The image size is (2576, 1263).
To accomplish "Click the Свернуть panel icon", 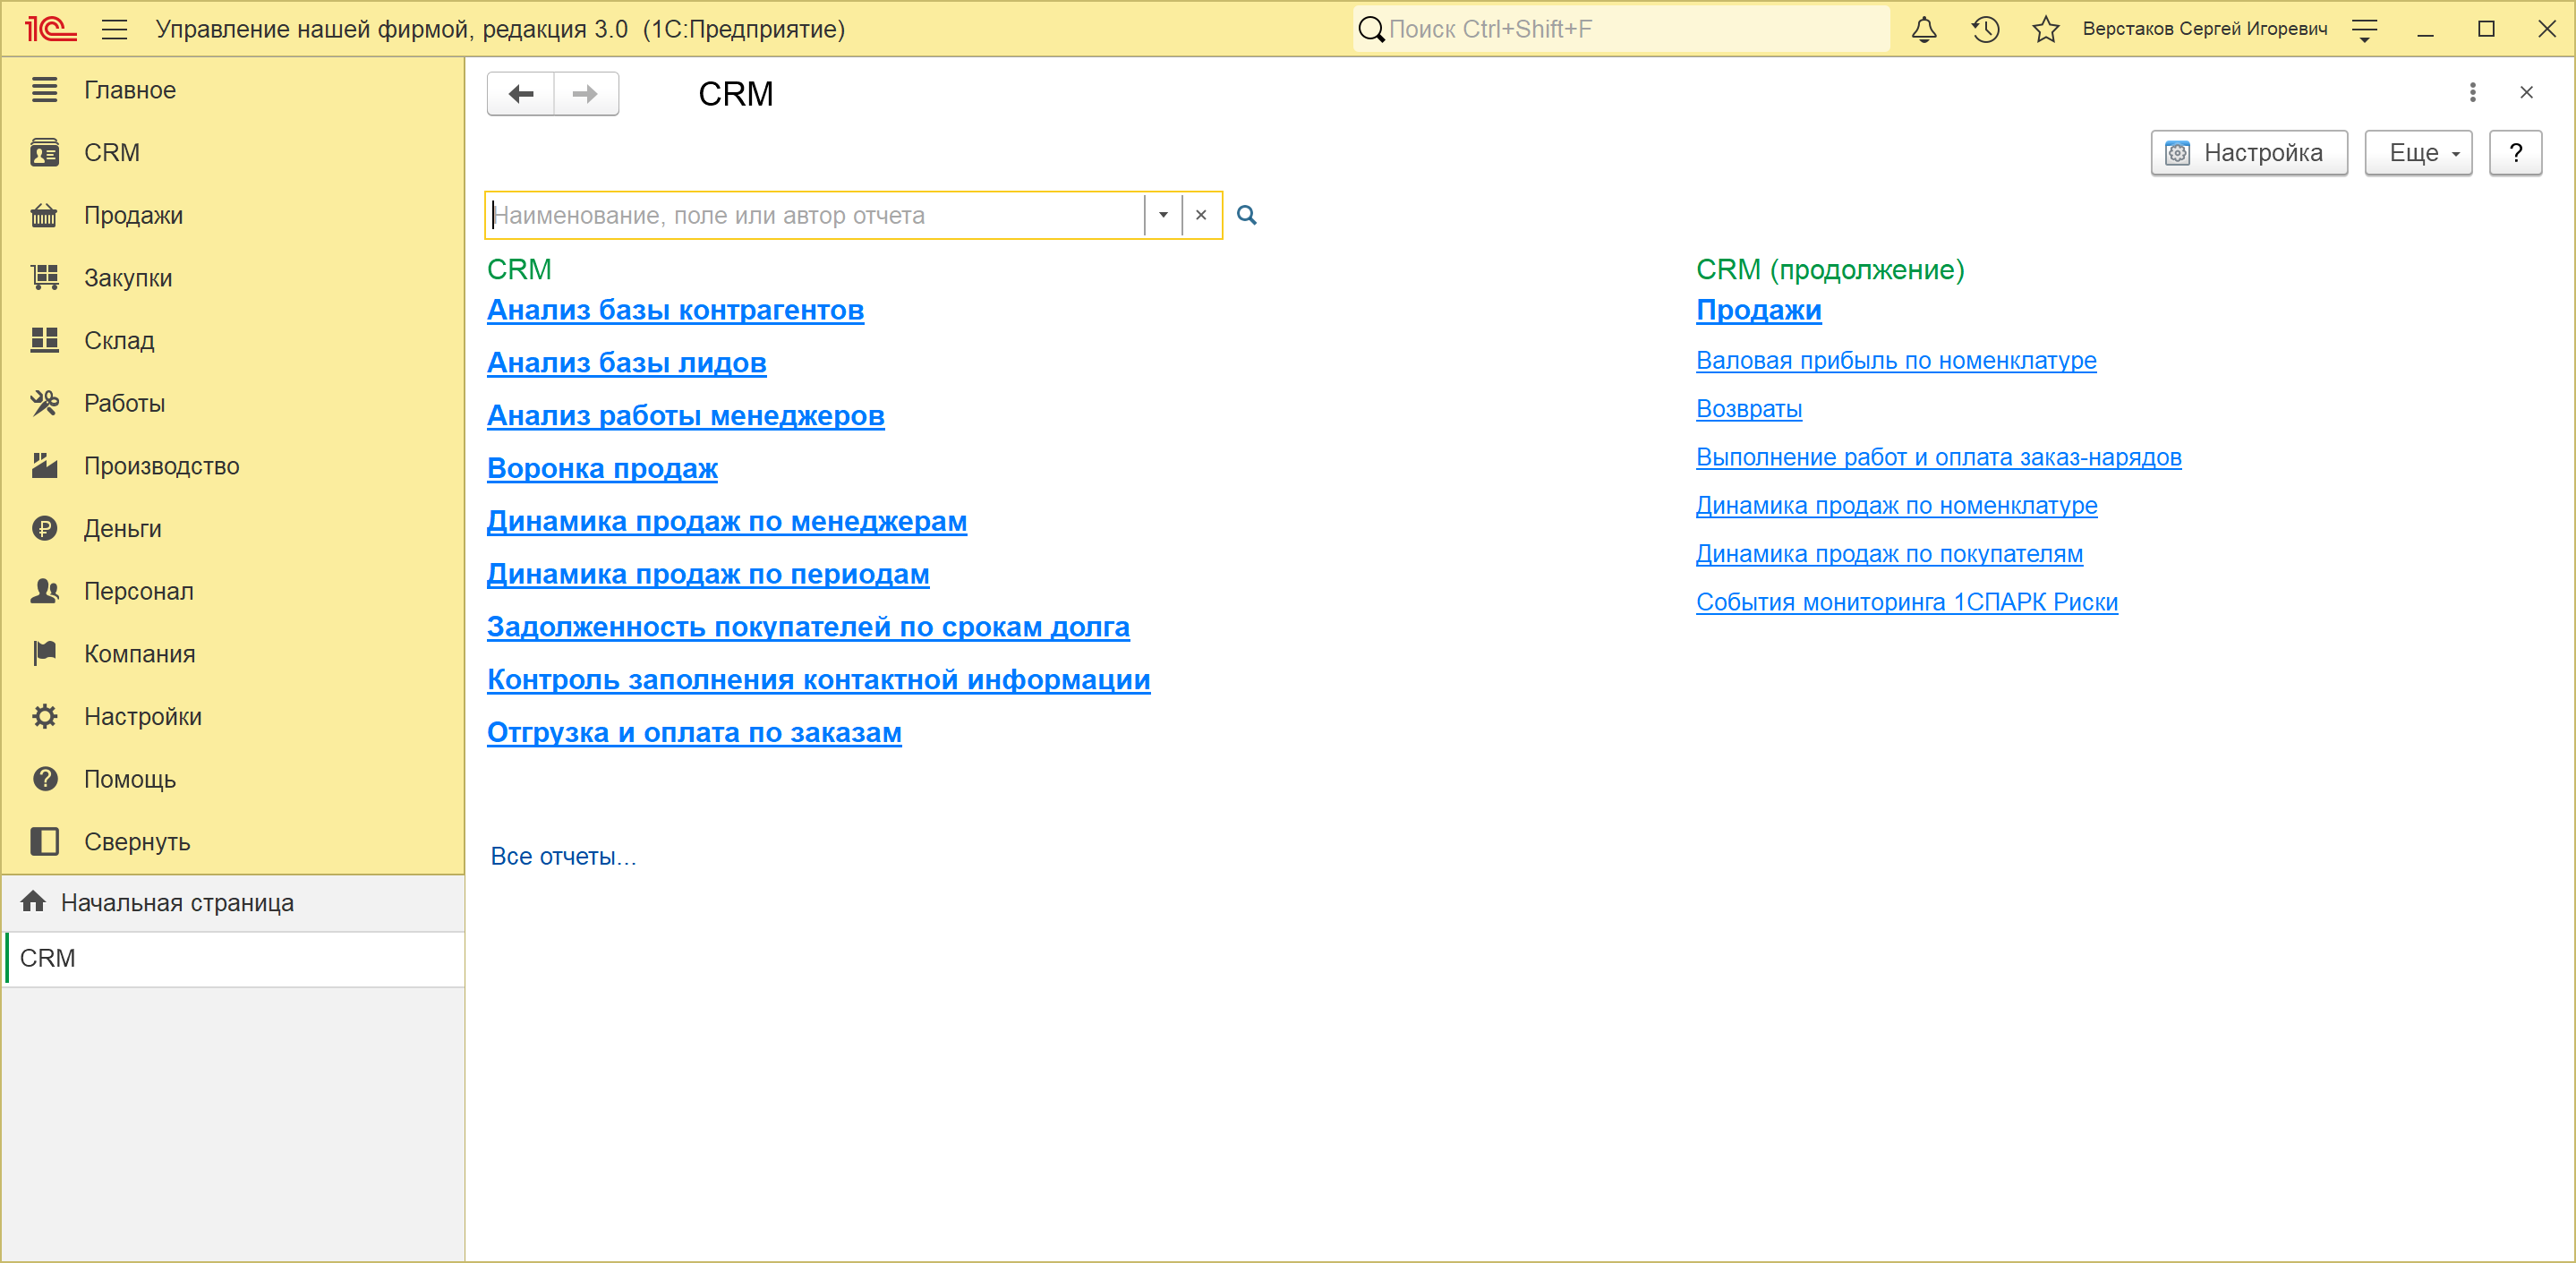I will click(44, 842).
